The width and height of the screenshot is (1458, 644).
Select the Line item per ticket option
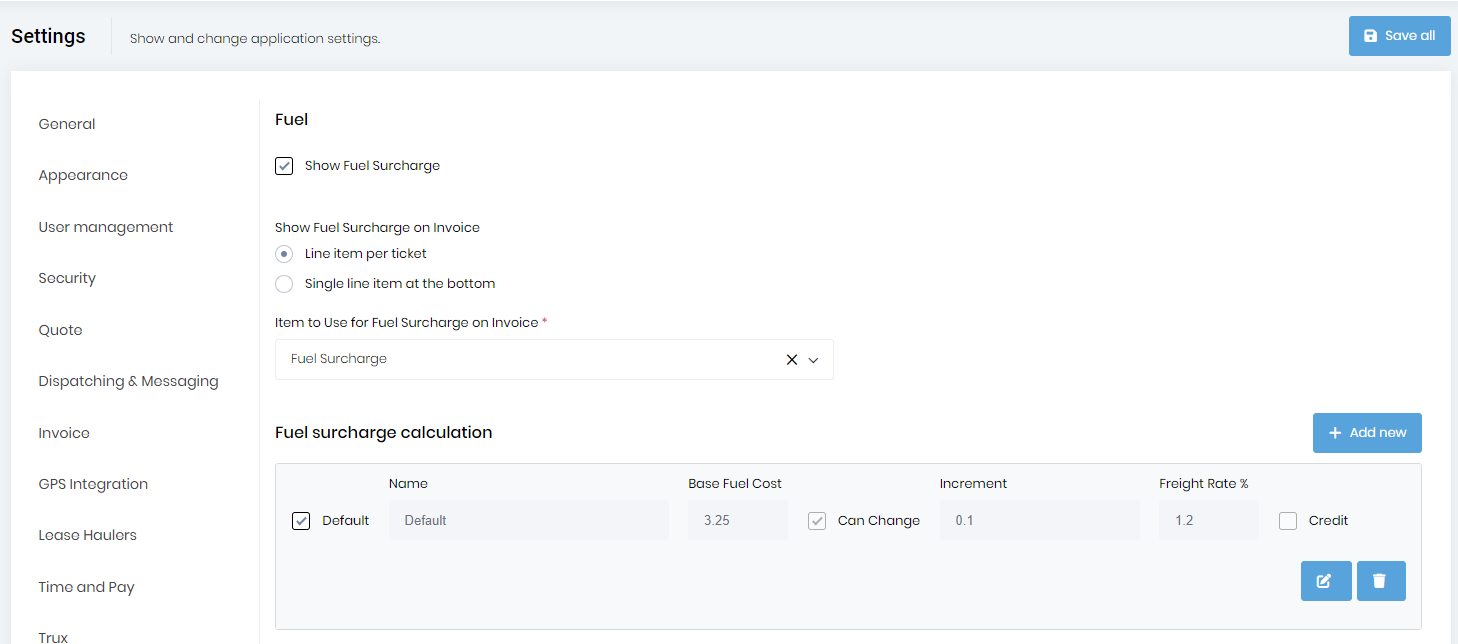[x=284, y=253]
